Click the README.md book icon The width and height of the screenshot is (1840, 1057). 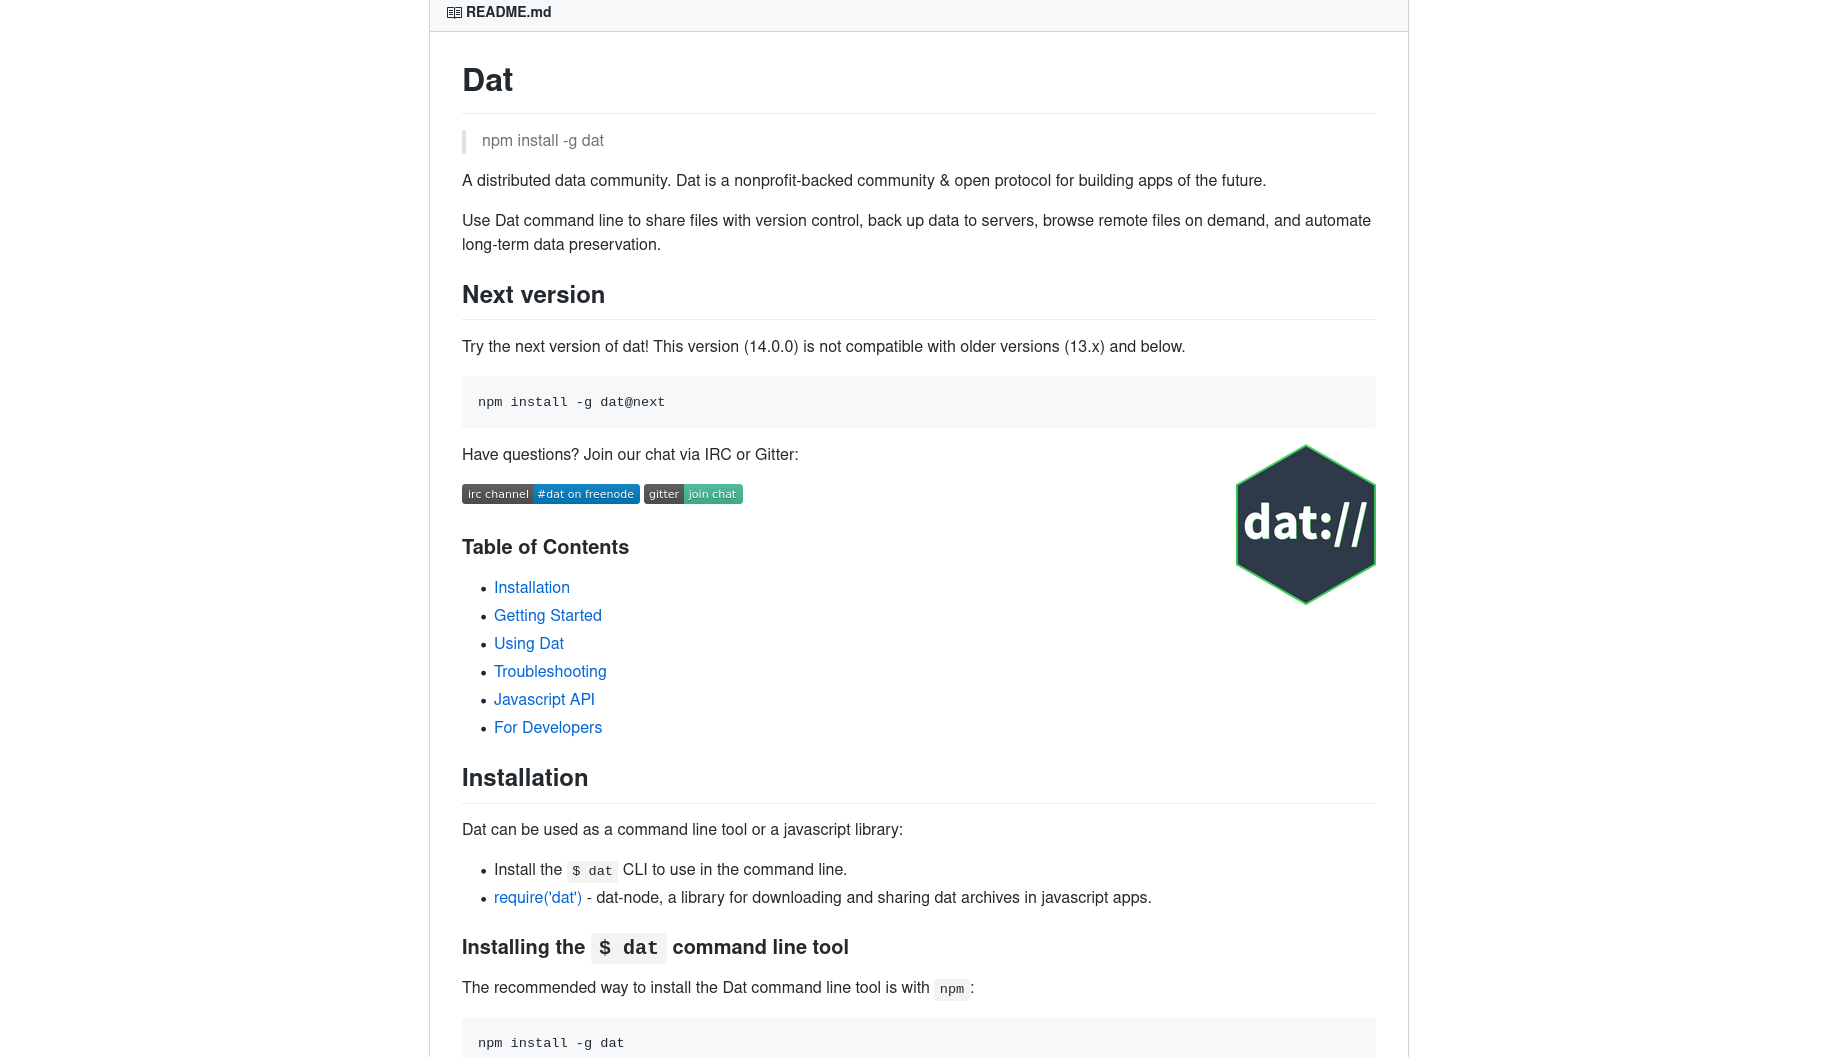coord(454,13)
